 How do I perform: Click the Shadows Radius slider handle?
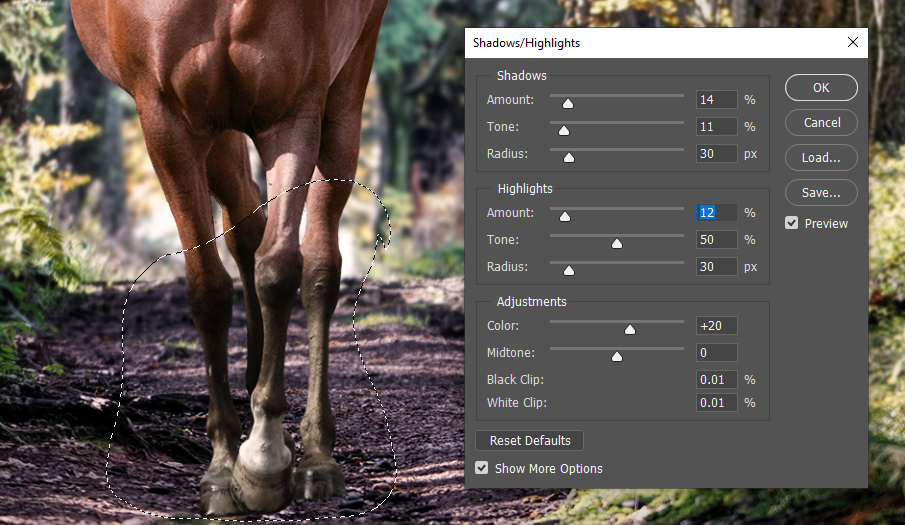coord(569,158)
